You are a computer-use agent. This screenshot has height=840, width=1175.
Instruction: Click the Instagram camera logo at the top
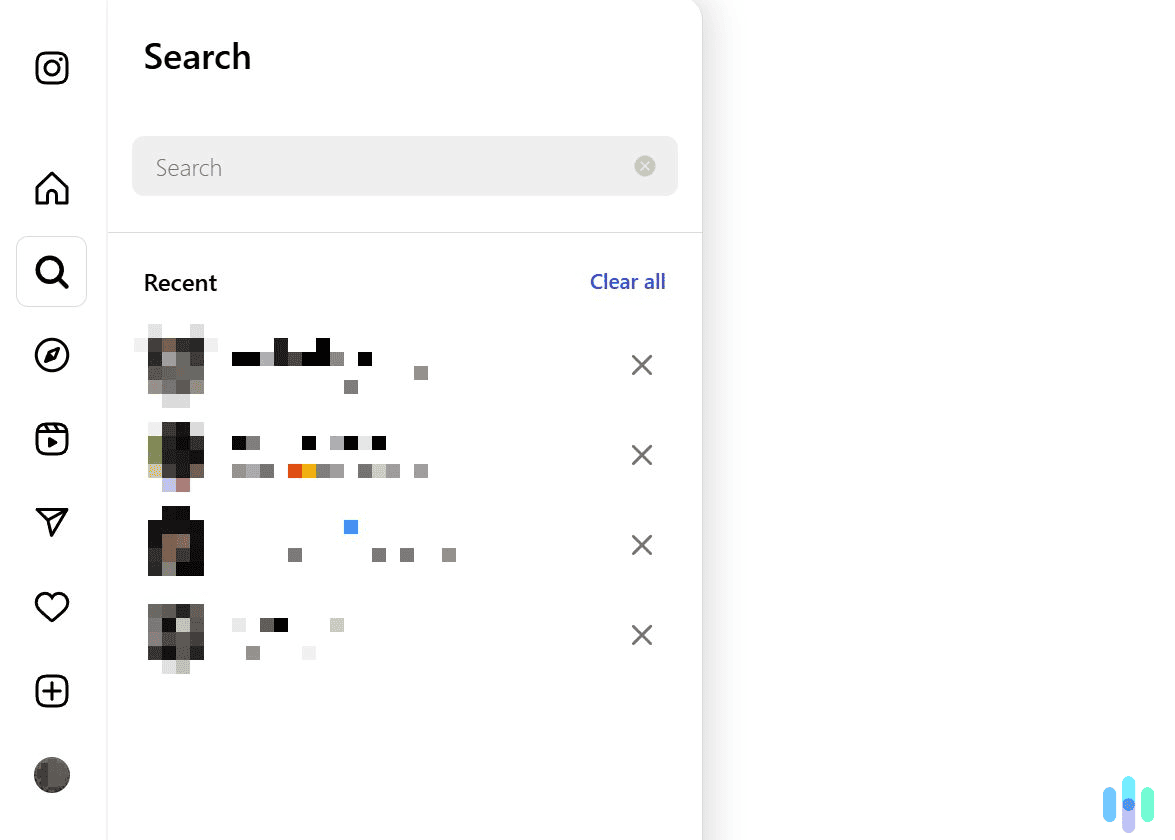point(51,68)
